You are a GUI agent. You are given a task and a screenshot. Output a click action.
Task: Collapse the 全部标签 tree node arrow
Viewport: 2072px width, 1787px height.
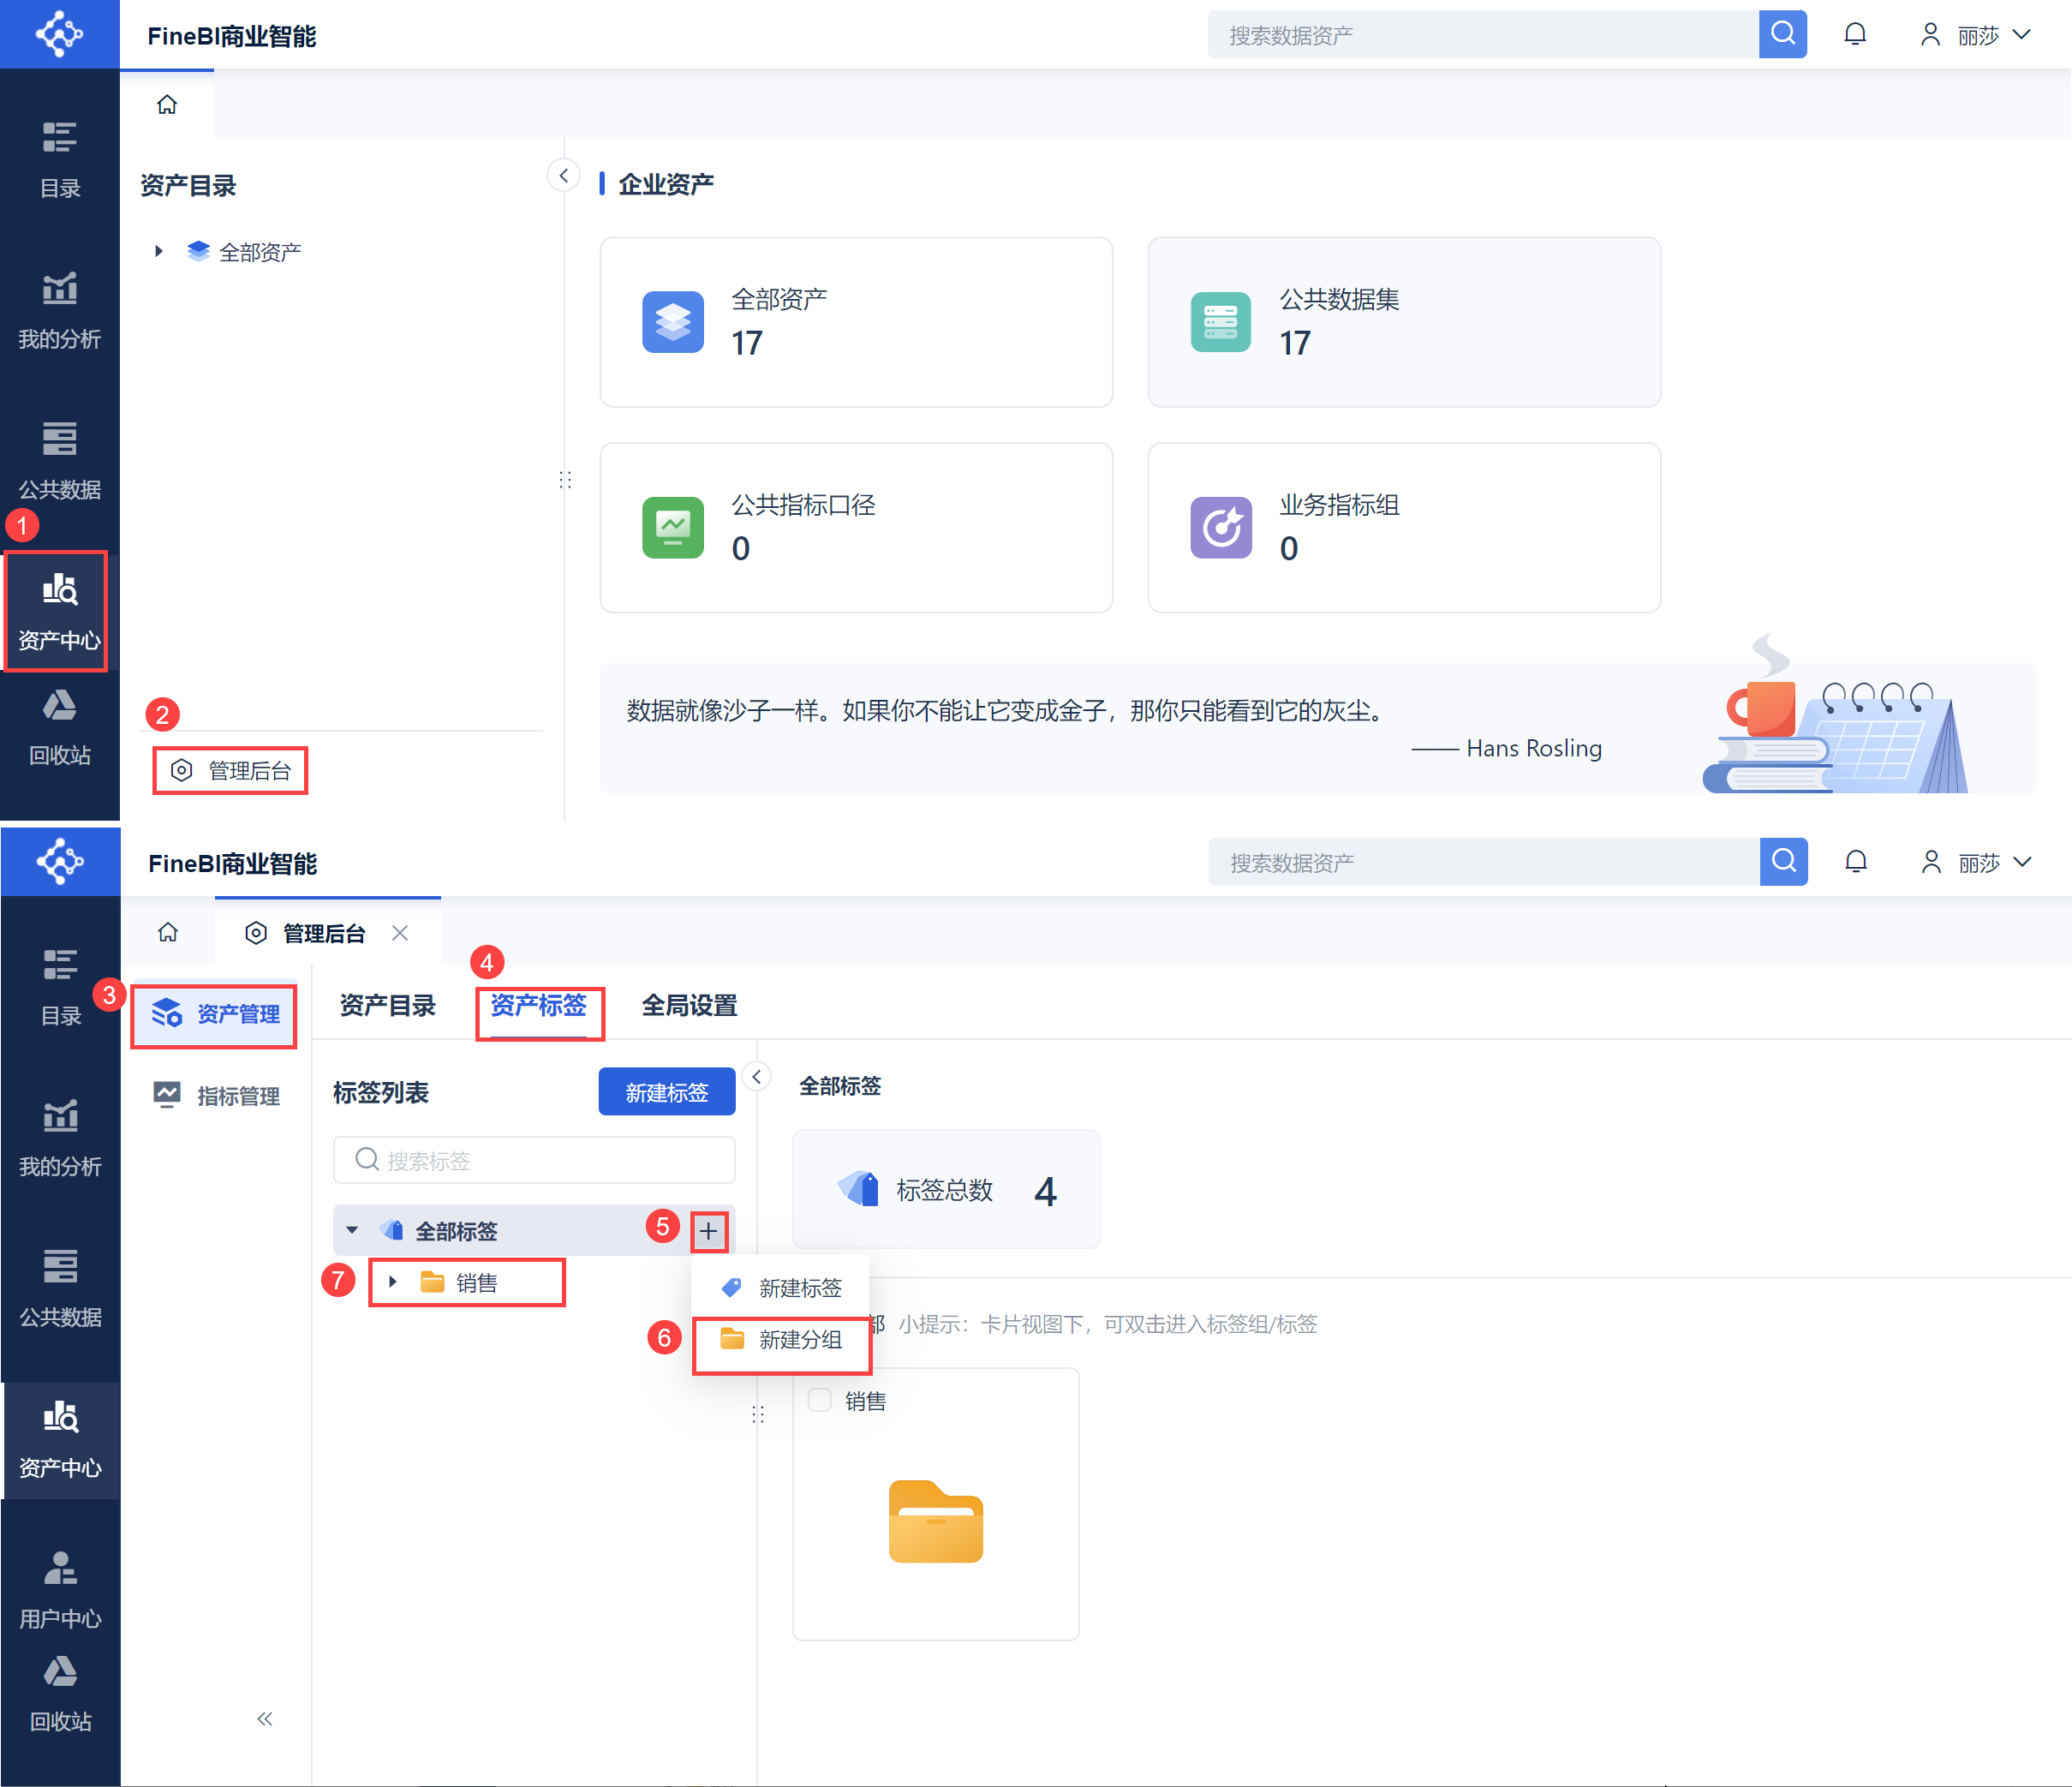pyautogui.click(x=352, y=1230)
